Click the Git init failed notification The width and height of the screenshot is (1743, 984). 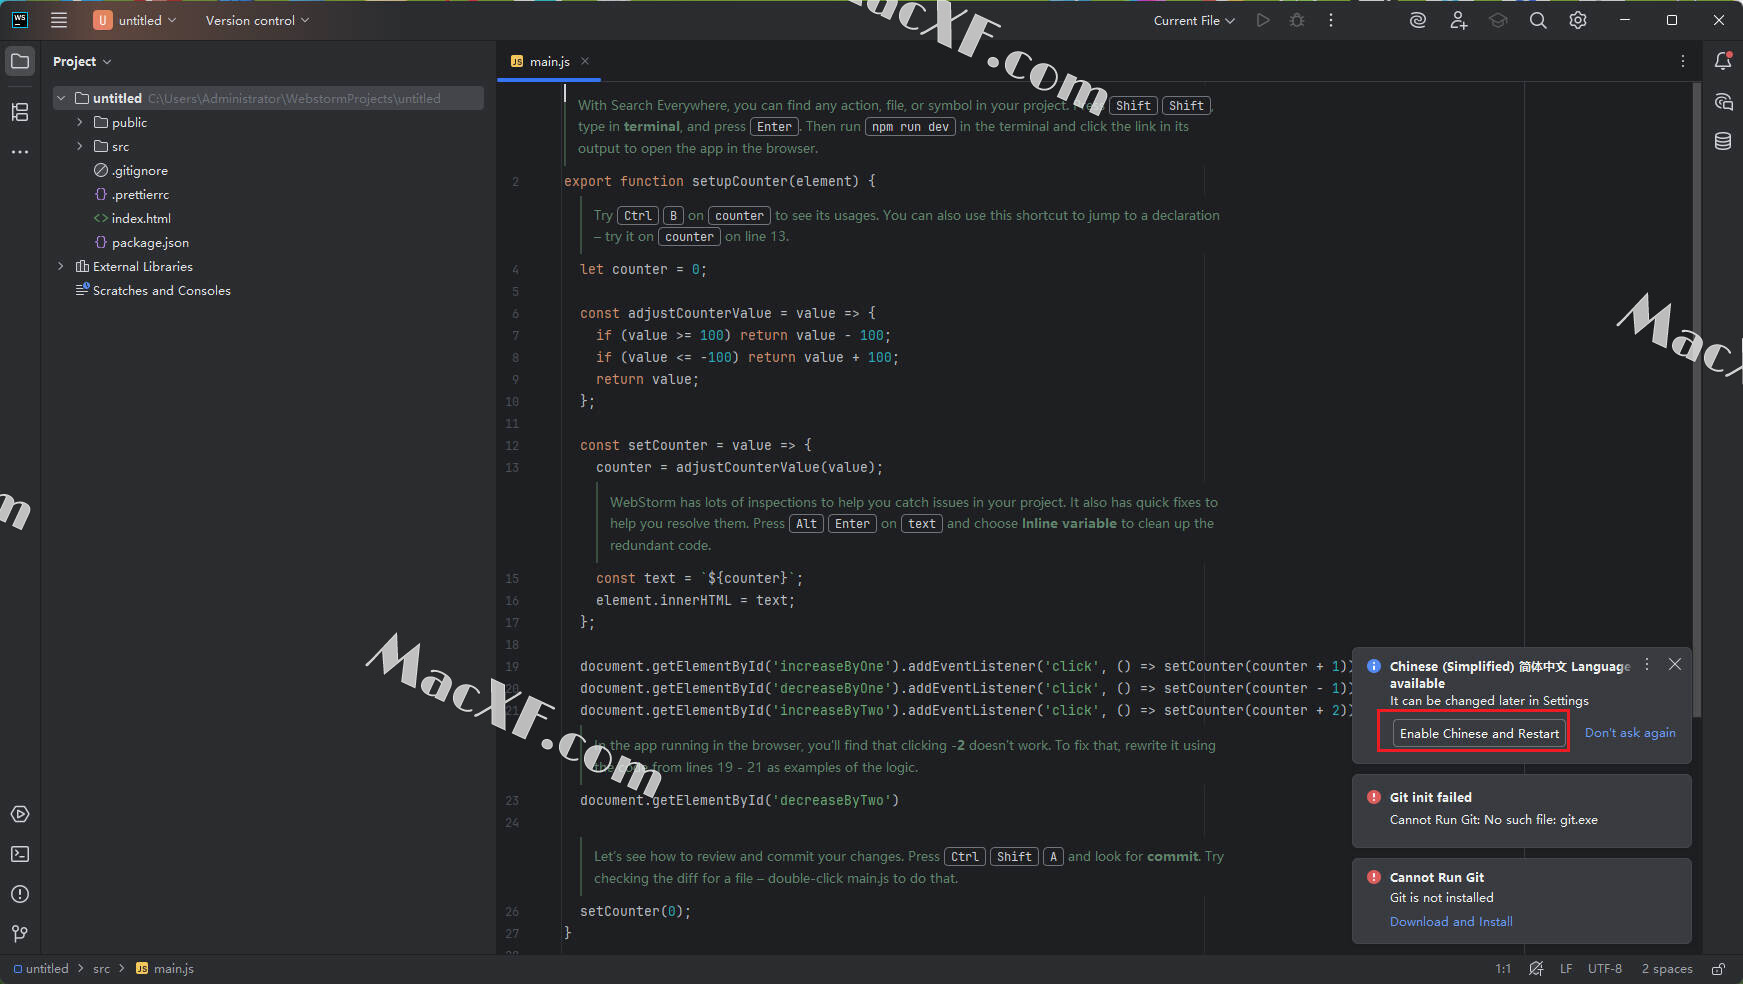1522,810
